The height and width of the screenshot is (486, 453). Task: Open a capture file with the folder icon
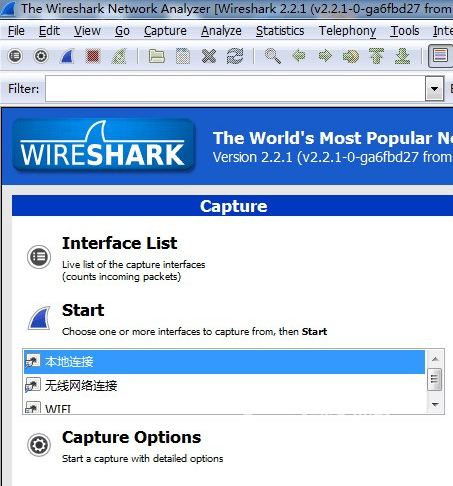157,56
